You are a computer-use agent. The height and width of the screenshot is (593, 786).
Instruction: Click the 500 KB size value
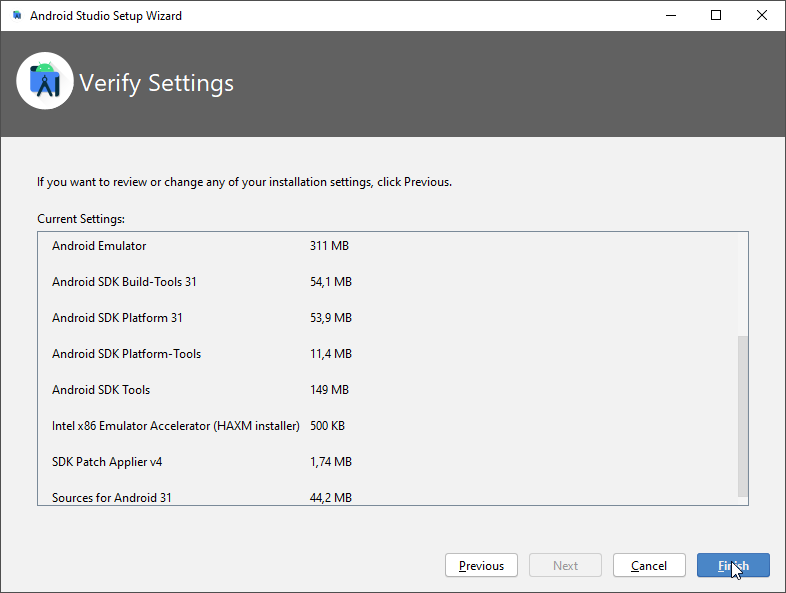pyautogui.click(x=327, y=426)
